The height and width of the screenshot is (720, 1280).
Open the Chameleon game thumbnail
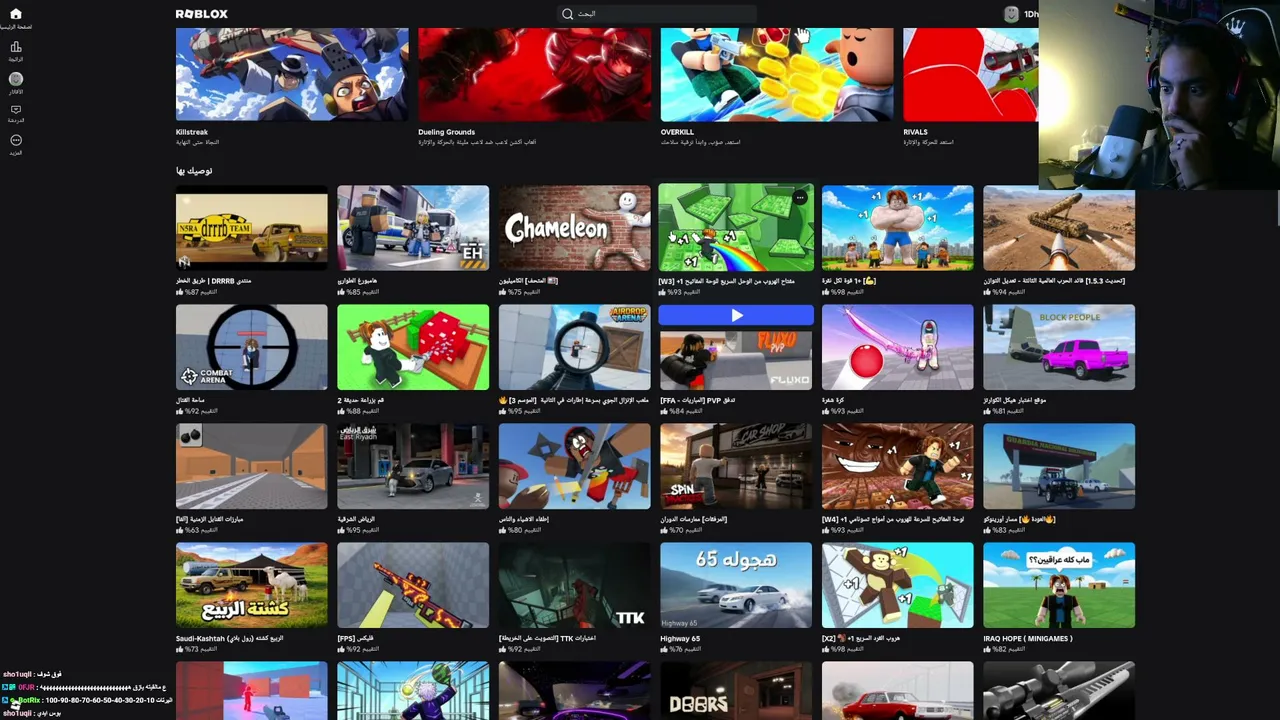pos(574,228)
